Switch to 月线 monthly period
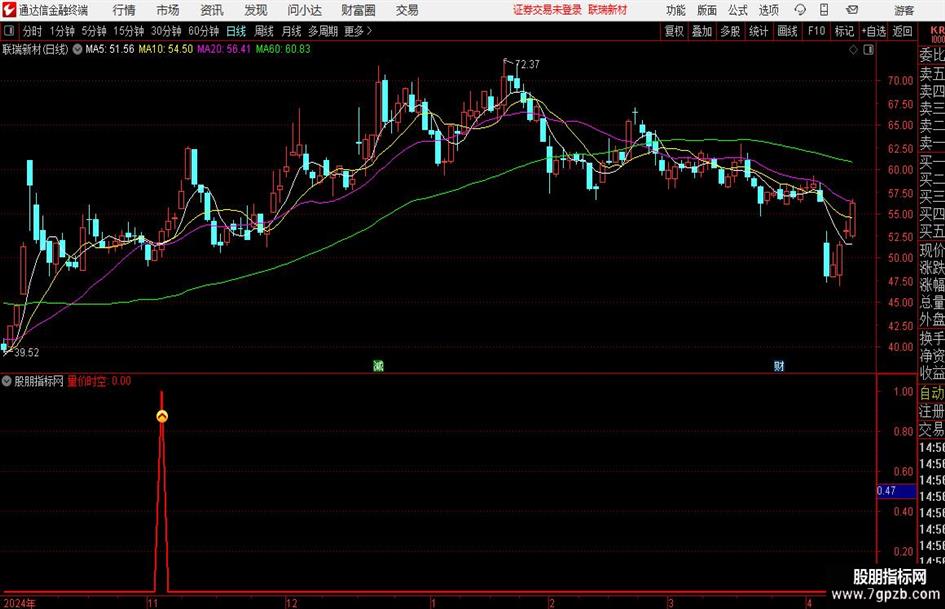945x609 pixels. click(292, 31)
